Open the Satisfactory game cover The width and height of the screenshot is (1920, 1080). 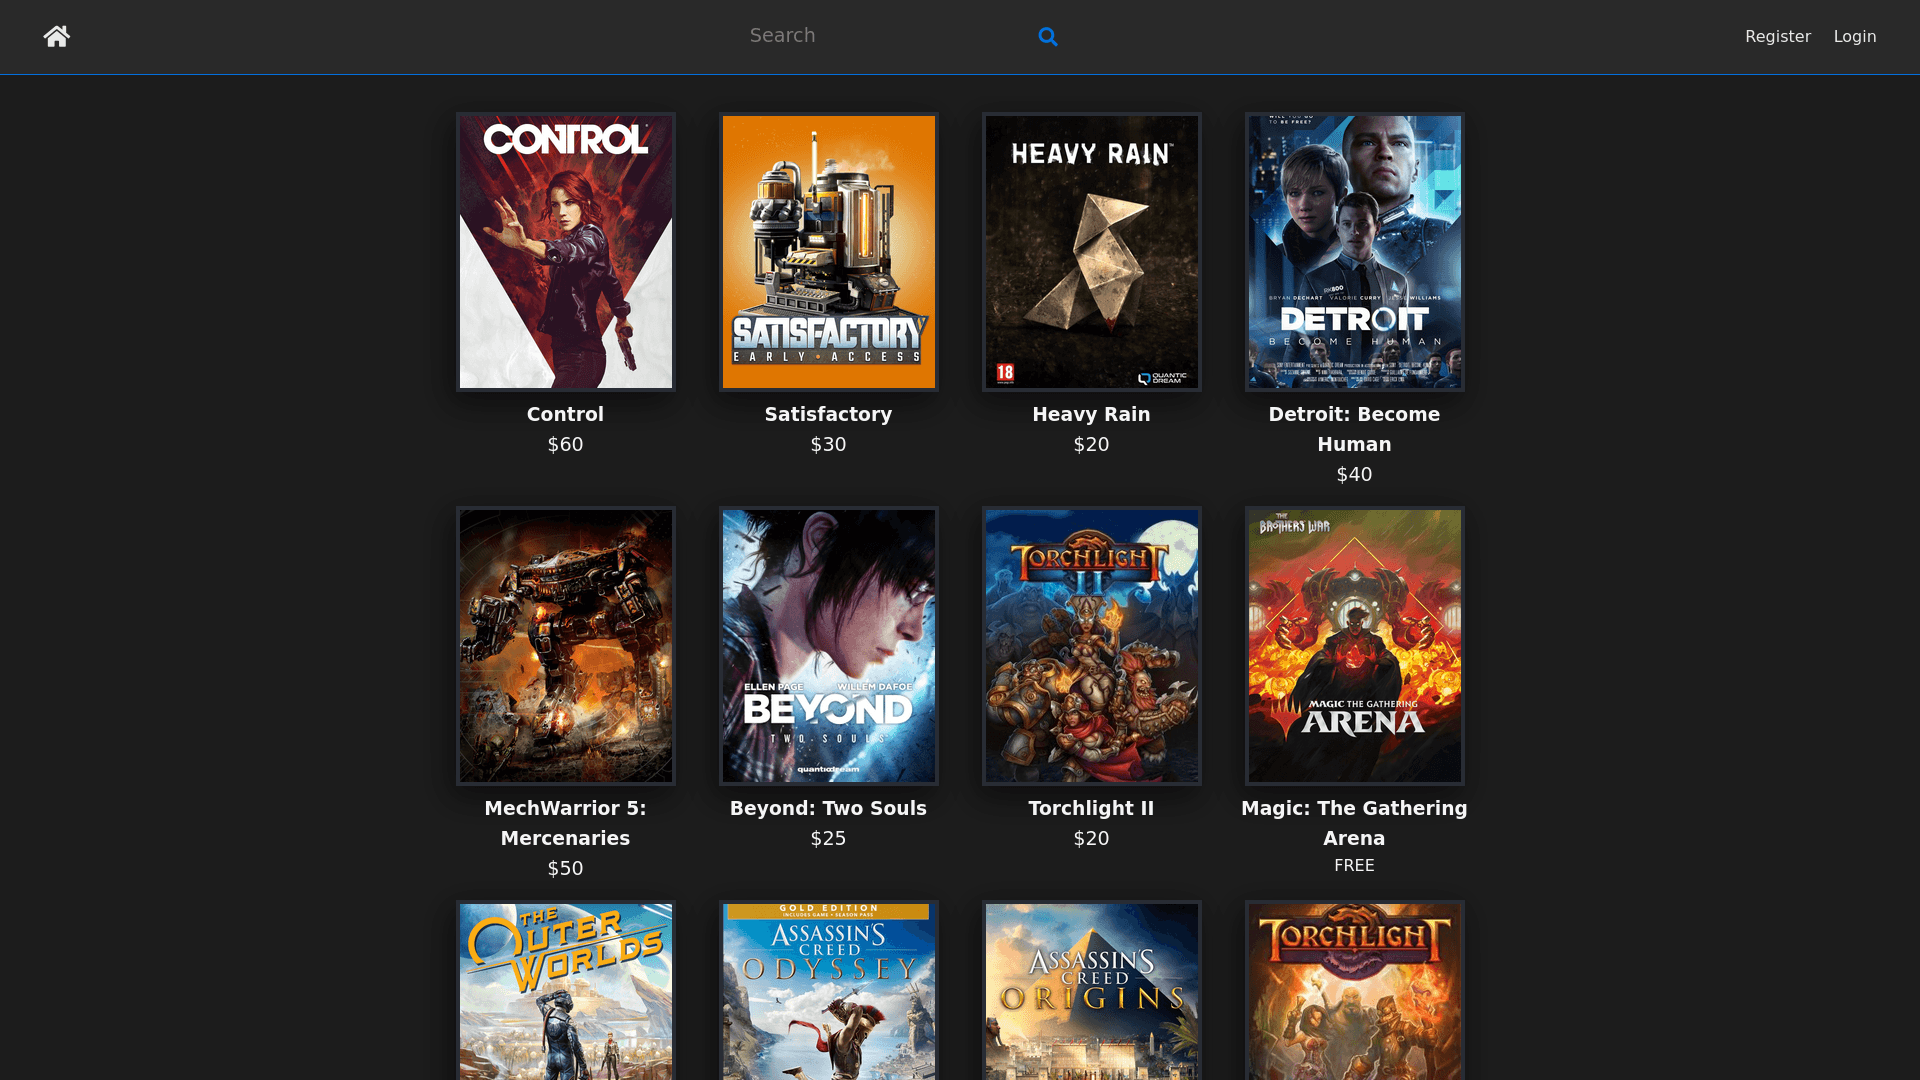[x=828, y=251]
